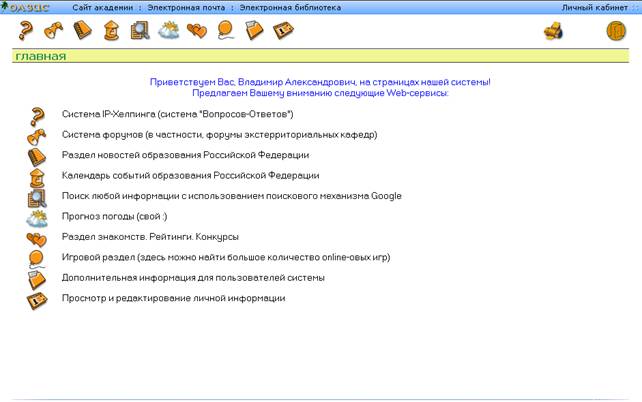This screenshot has height=402, width=642.
Task: Click the tower calendar icon in toolbar
Action: tap(111, 31)
